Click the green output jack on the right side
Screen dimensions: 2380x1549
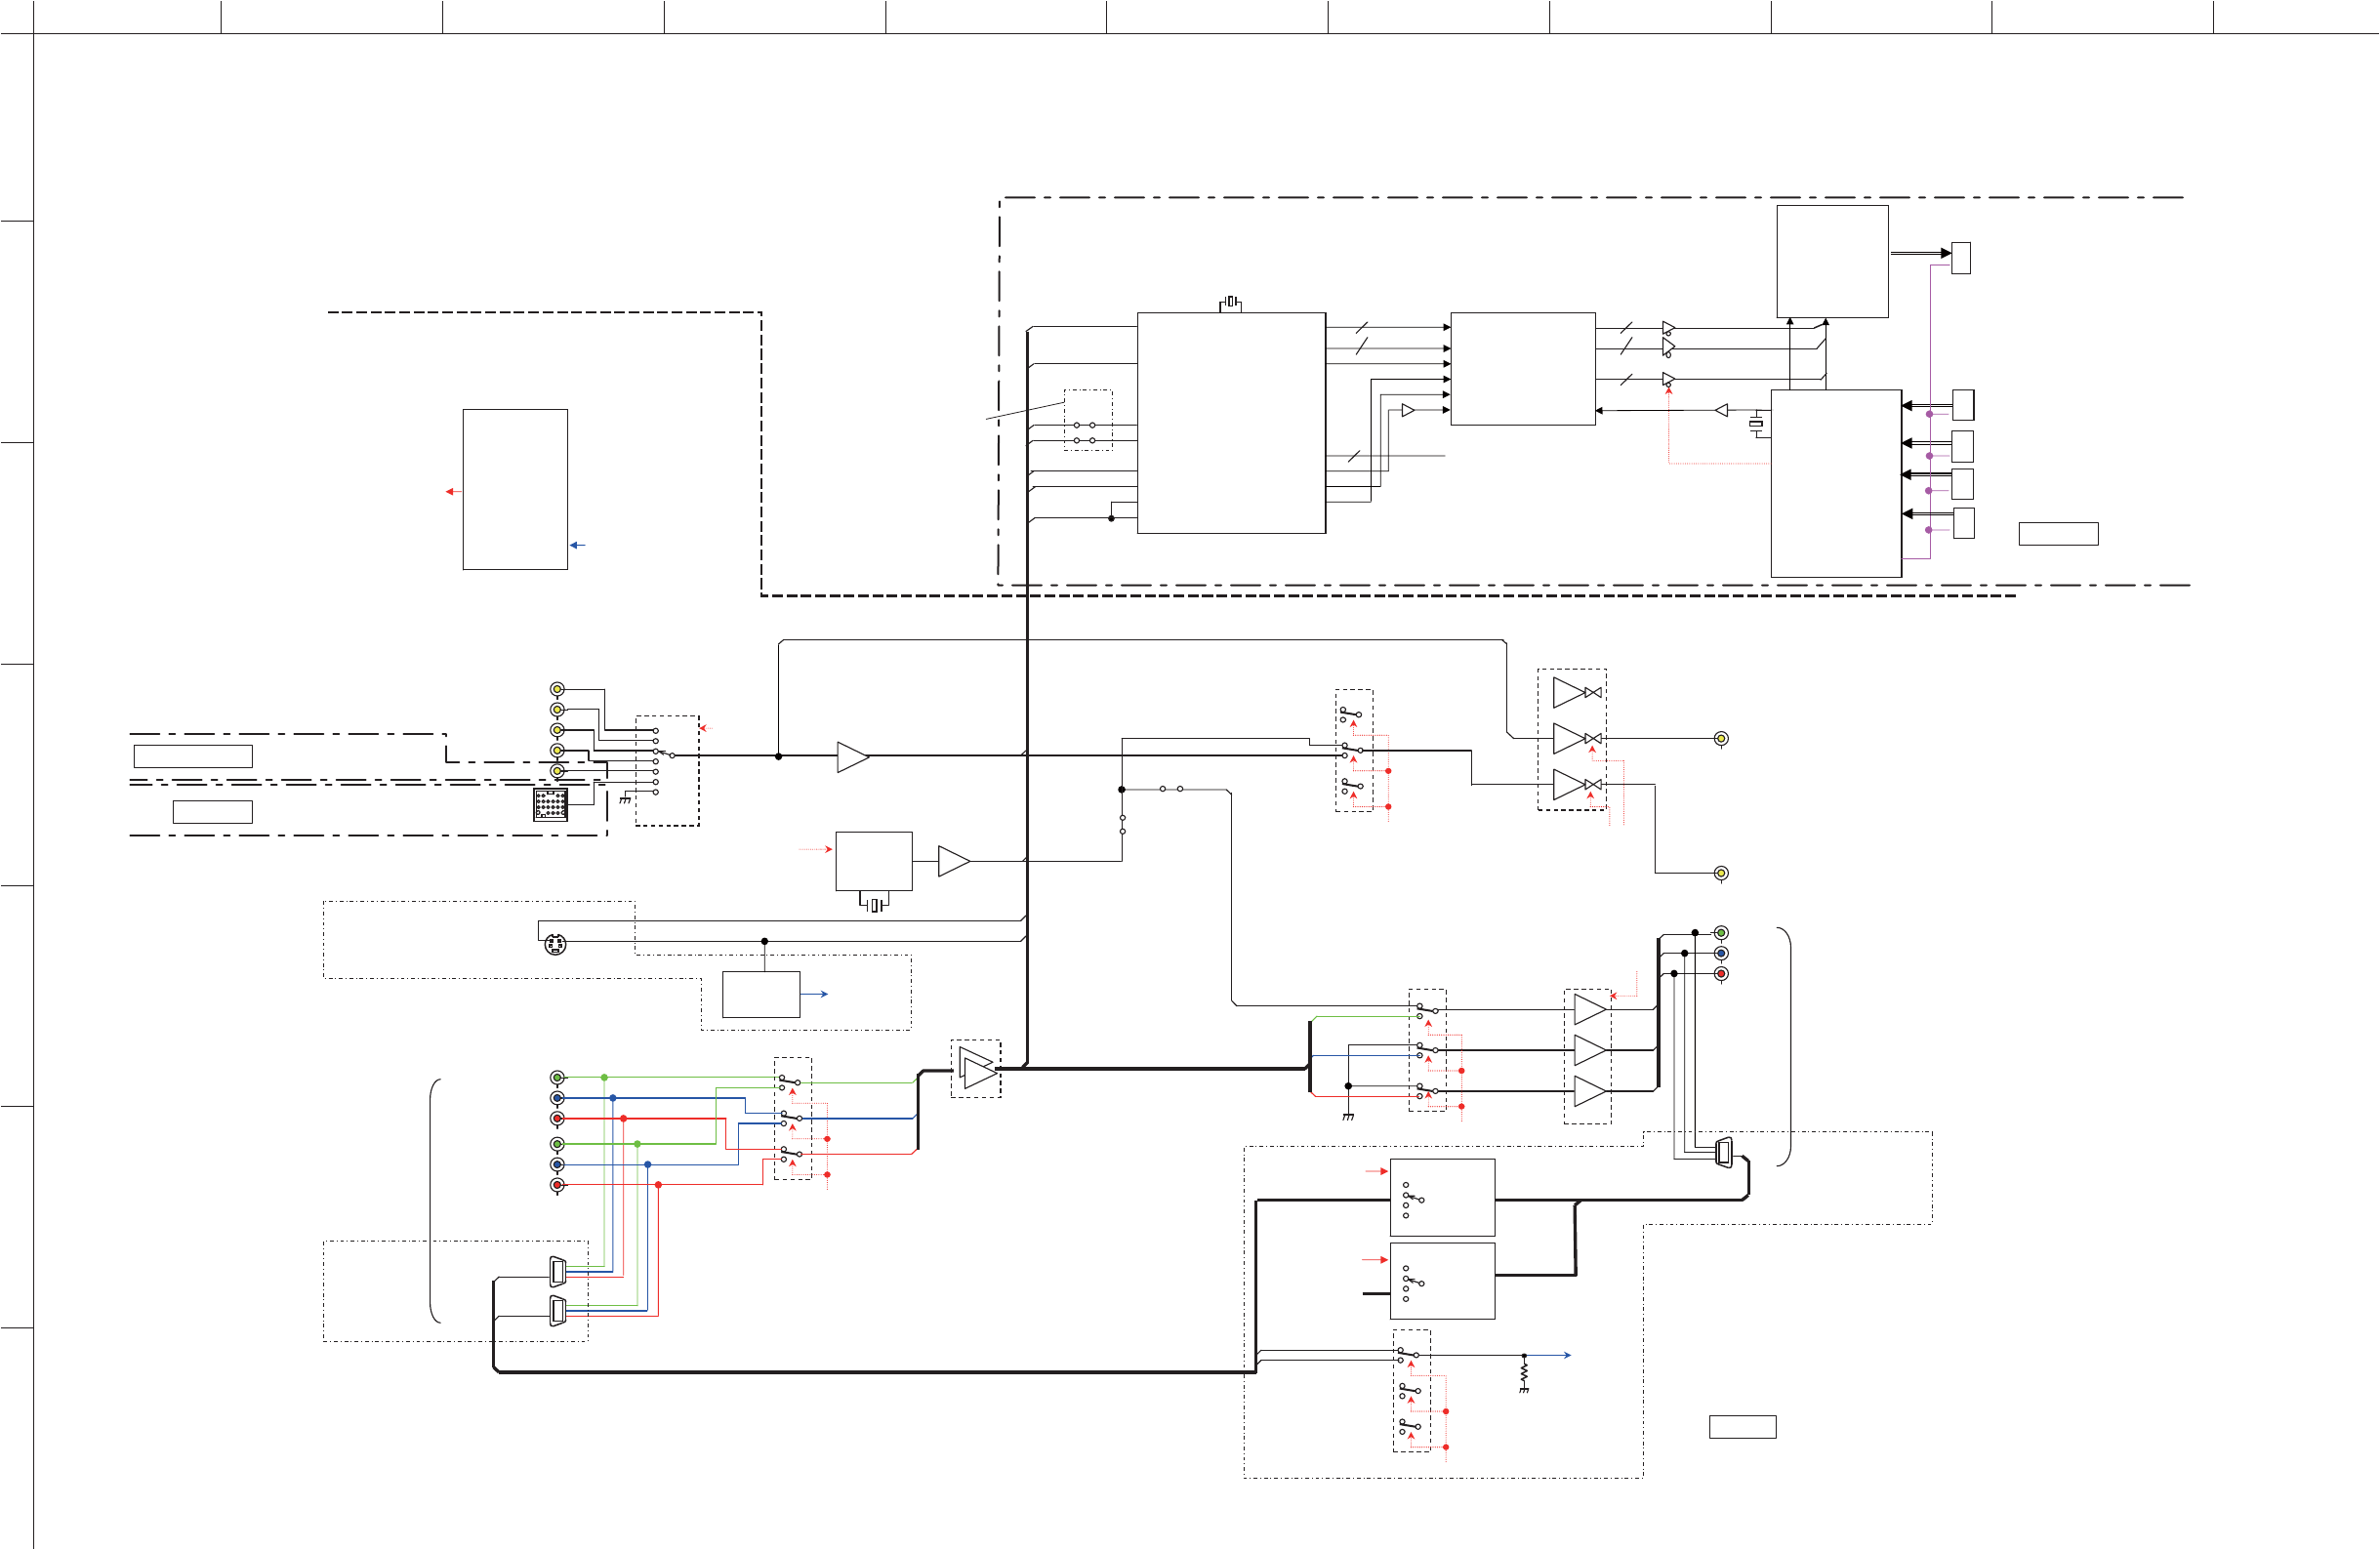click(1721, 933)
